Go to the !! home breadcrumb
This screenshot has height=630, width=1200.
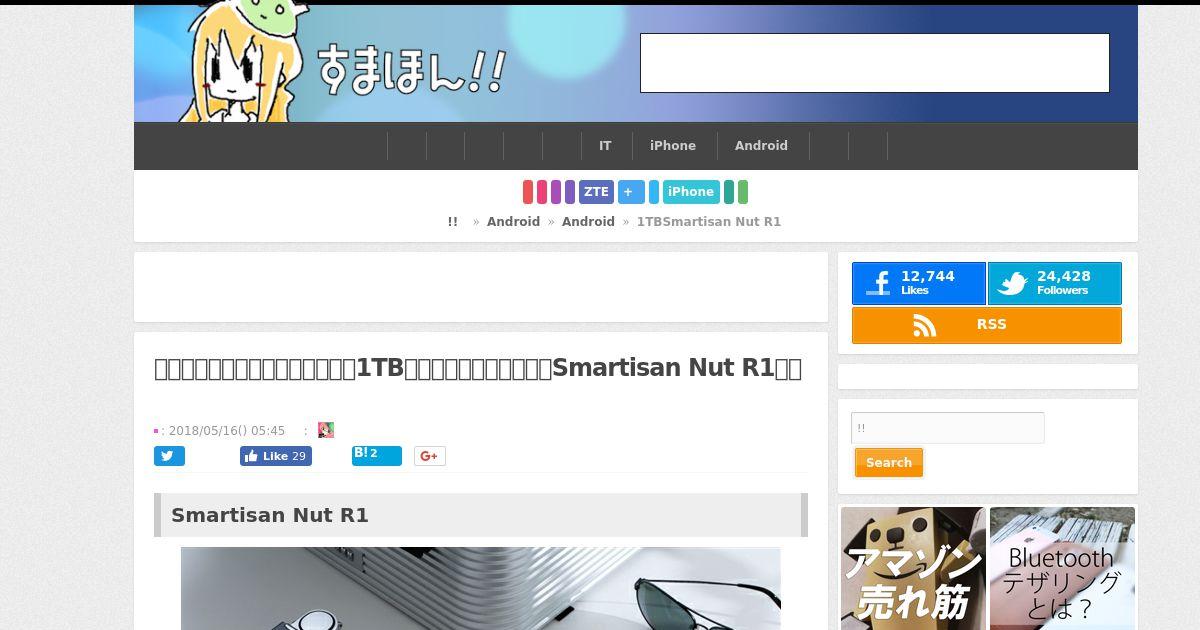coord(453,222)
